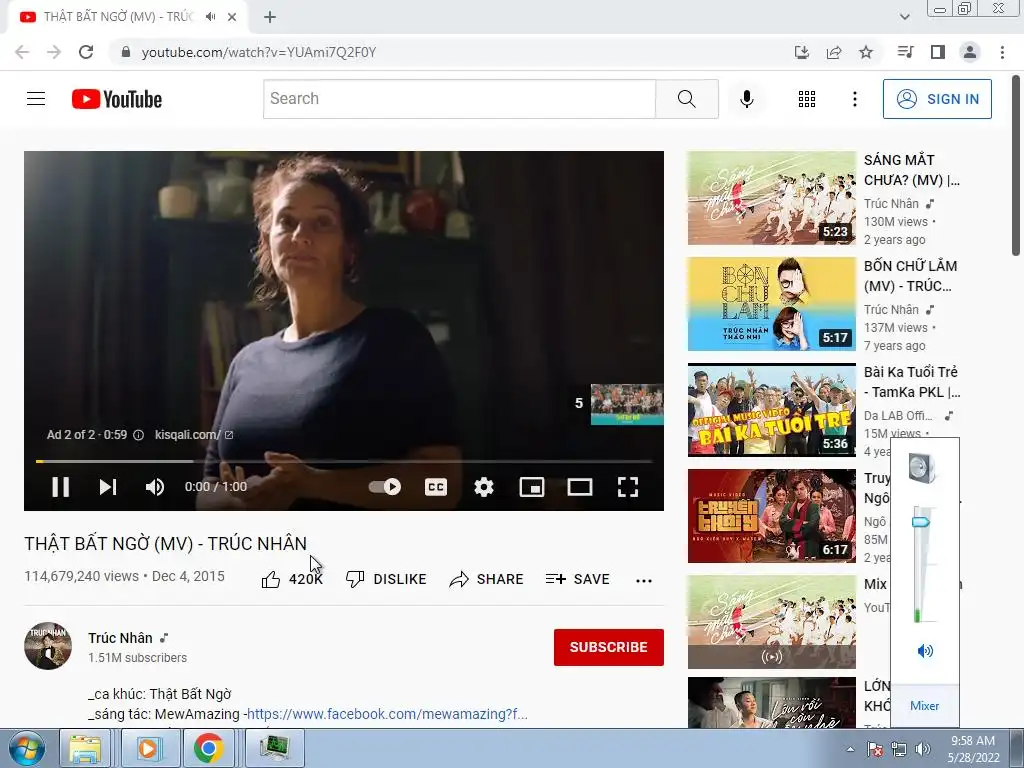Image resolution: width=1024 pixels, height=768 pixels.
Task: Open more actions ellipsis below the video
Action: point(644,581)
